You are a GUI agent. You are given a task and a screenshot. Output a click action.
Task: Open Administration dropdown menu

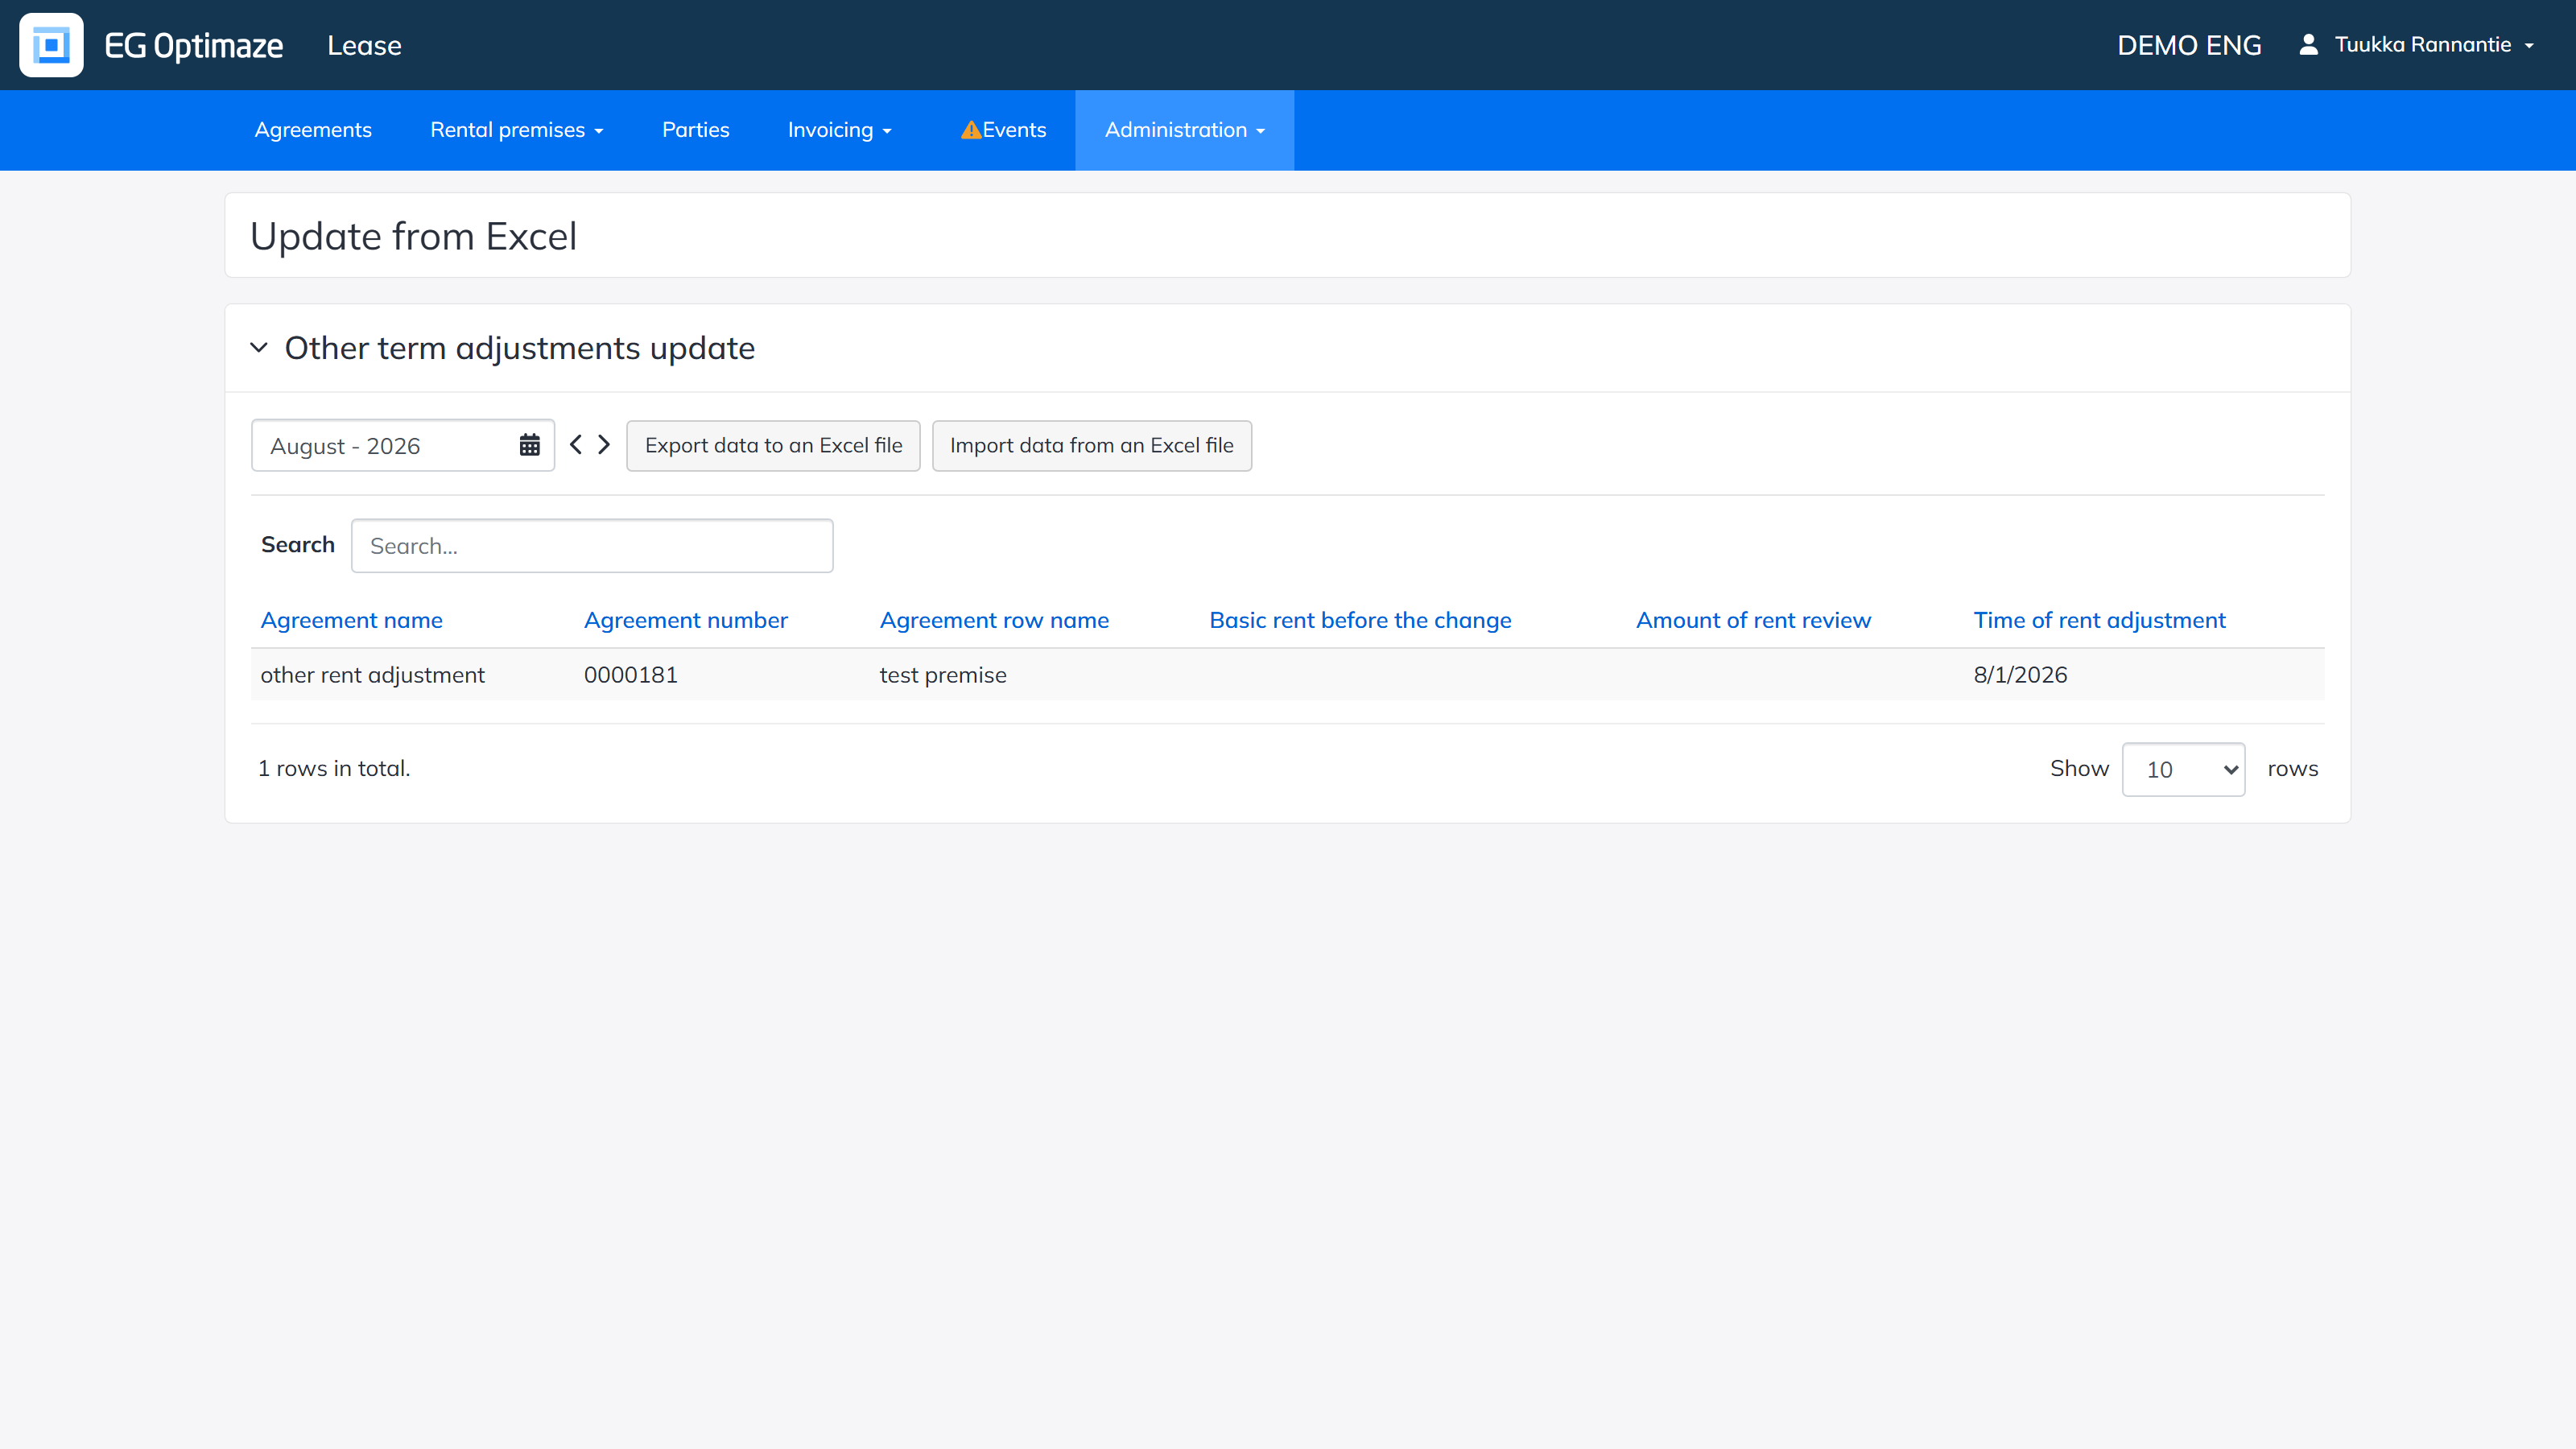coord(1184,130)
